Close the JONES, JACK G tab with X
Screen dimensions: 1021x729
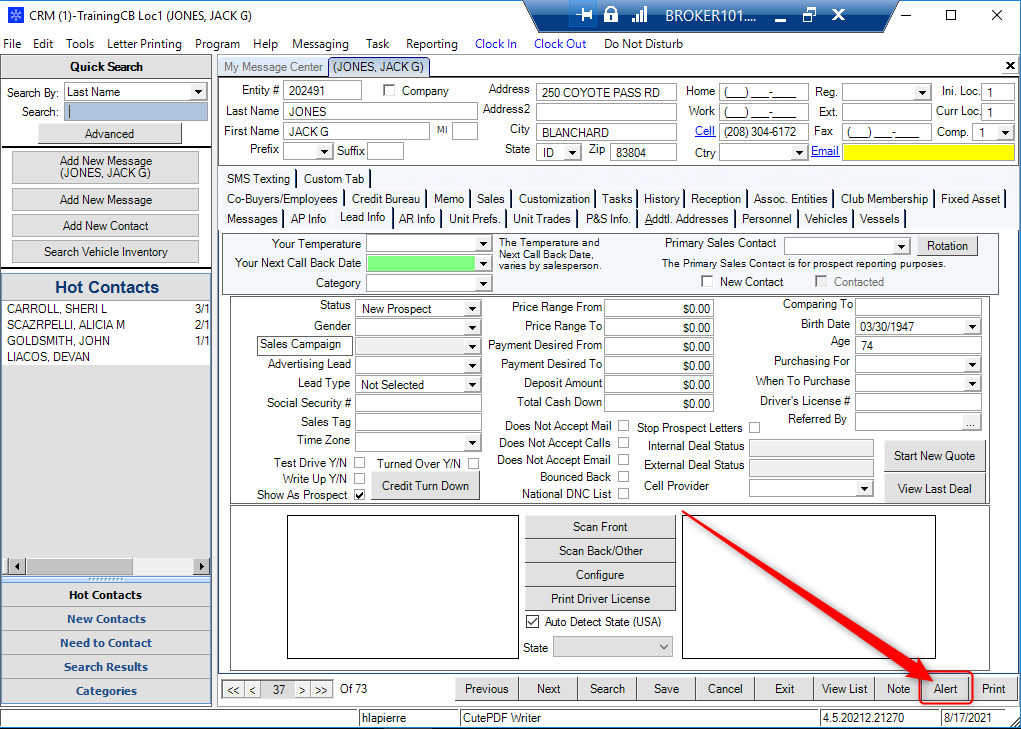pyautogui.click(x=1010, y=66)
